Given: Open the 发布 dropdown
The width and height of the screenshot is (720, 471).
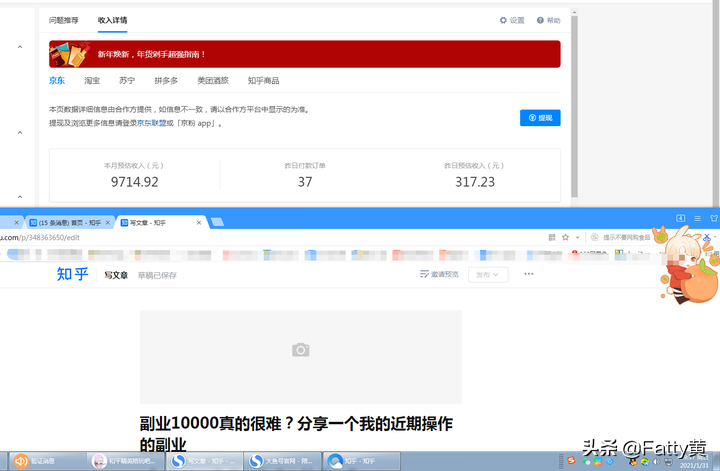Looking at the screenshot, I should pos(488,275).
